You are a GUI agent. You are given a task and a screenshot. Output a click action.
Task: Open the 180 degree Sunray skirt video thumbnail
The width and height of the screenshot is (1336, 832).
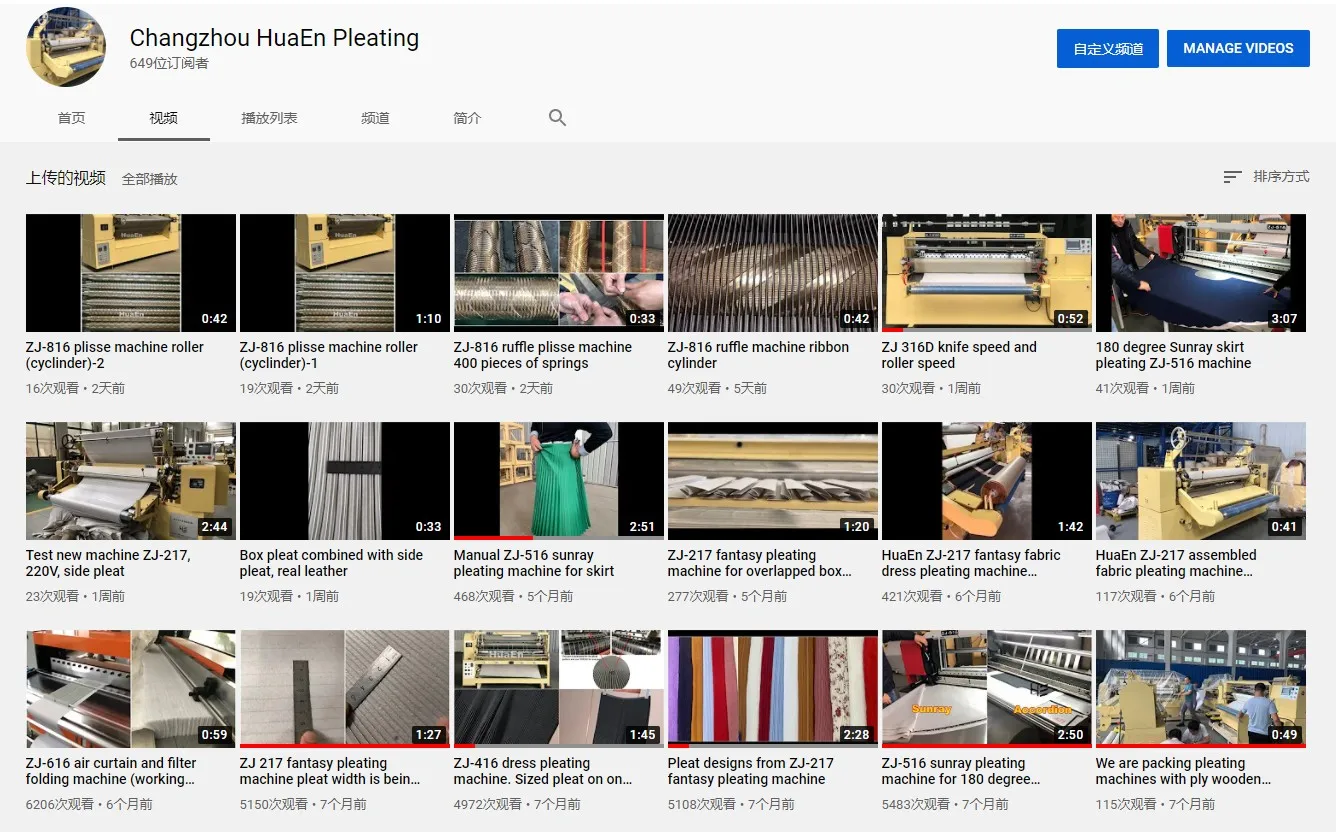[x=1200, y=272]
